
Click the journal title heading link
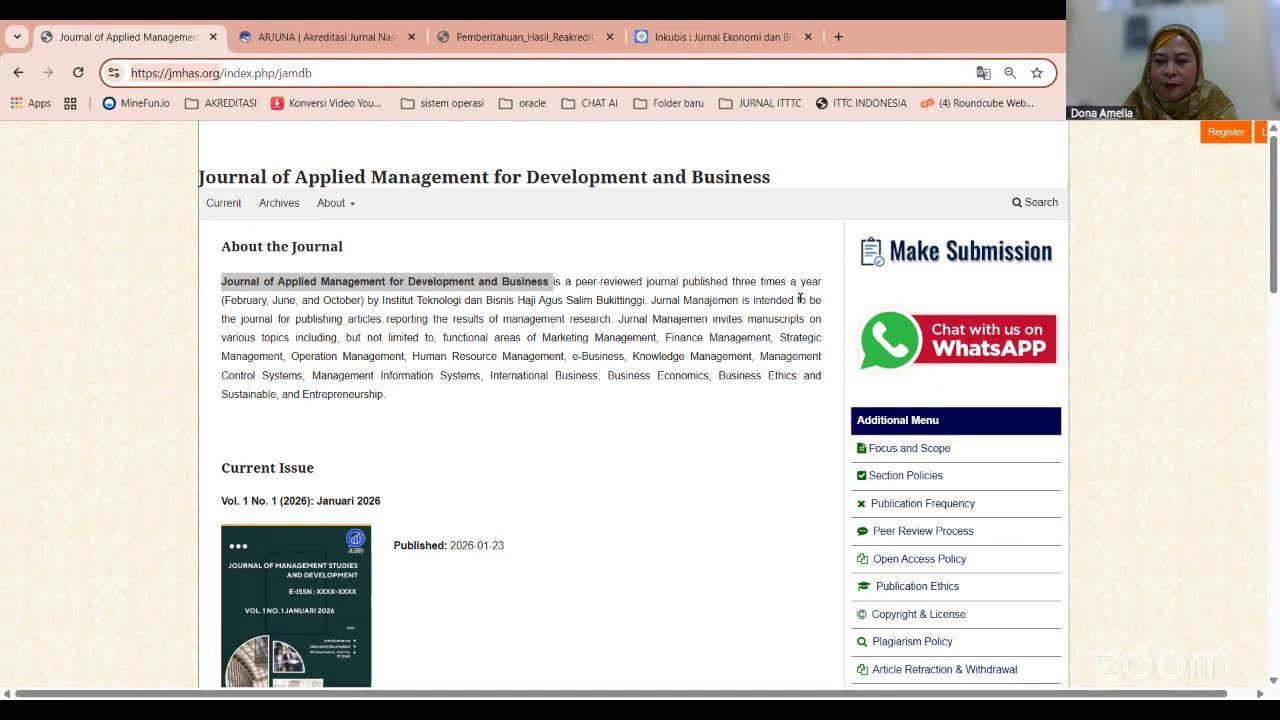click(x=484, y=177)
